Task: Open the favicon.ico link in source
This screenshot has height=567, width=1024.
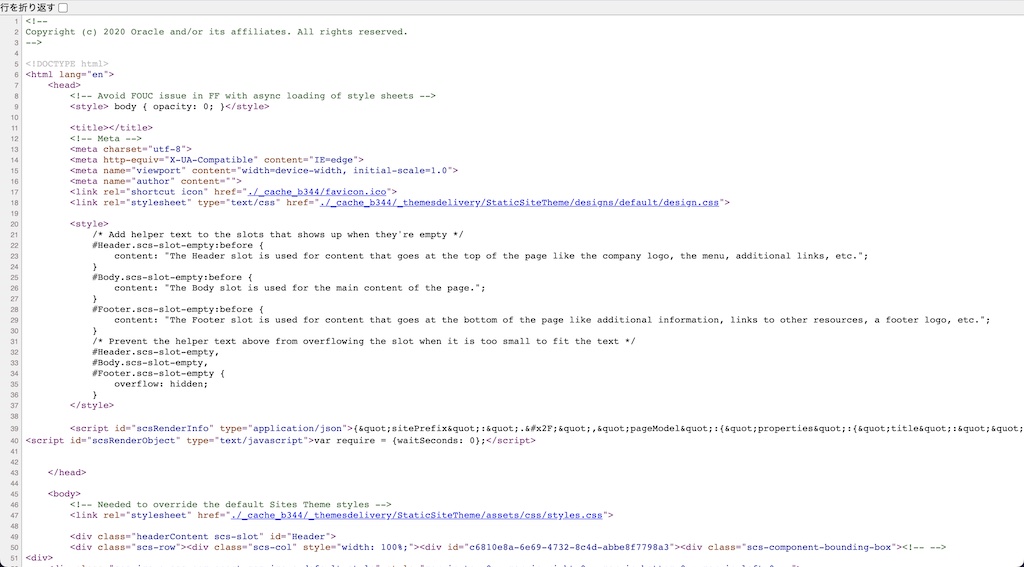Action: 319,191
